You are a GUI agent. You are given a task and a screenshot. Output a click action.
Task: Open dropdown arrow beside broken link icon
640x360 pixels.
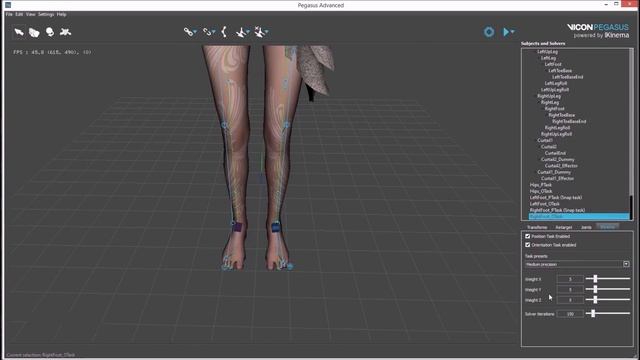pos(214,32)
